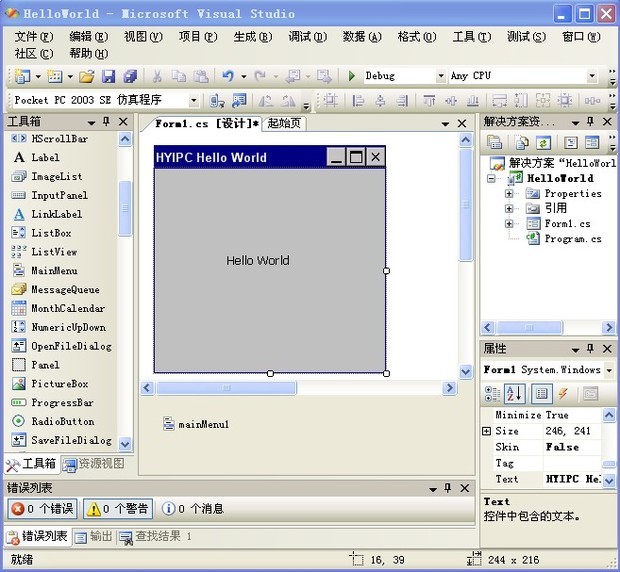Toggle auto-hide pin on Properties panel
The width and height of the screenshot is (620, 572).
tap(590, 349)
